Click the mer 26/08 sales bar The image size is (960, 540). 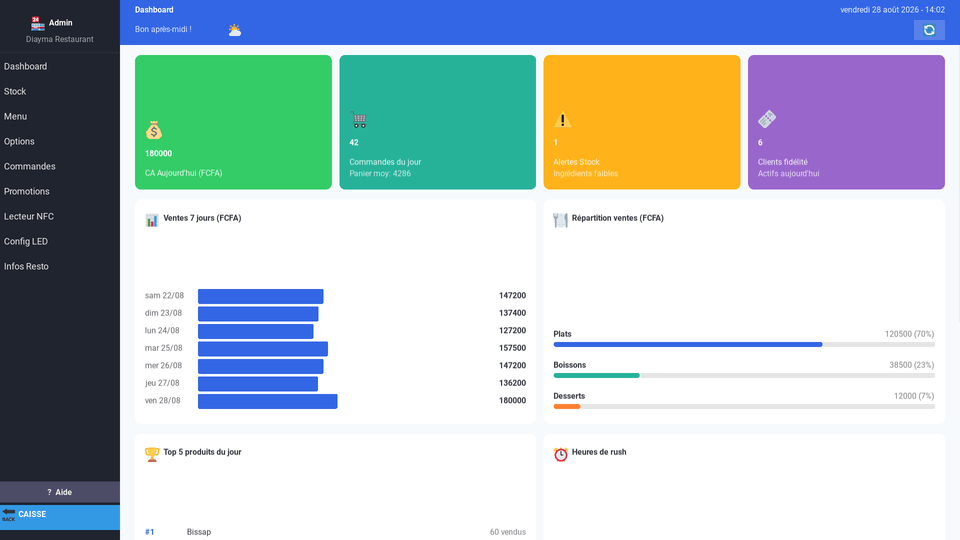261,366
